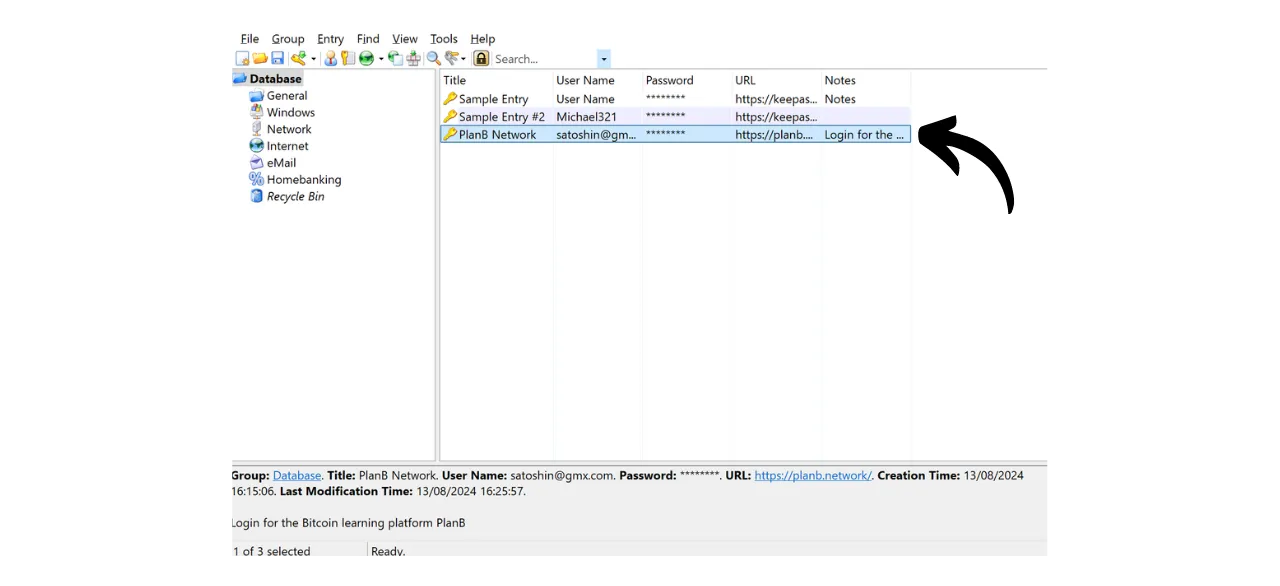1280x586 pixels.
Task: Expand the search box dropdown arrow
Action: (x=603, y=59)
